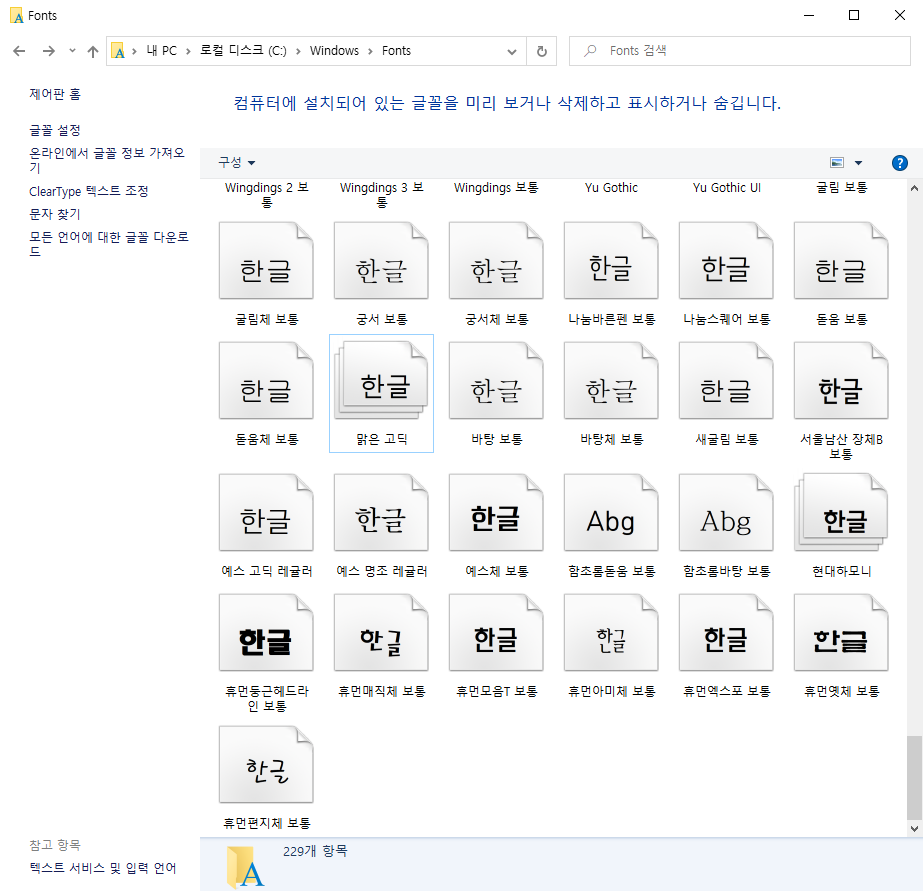Select the 휴먼편지체 보통 font icon
The image size is (923, 891).
tap(266, 764)
